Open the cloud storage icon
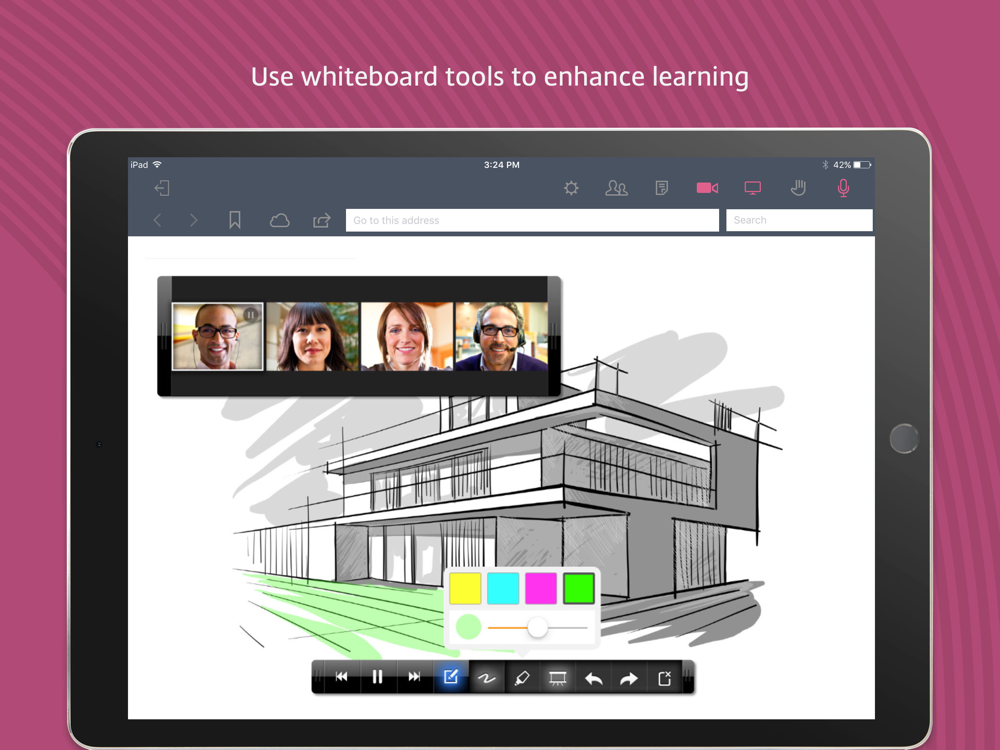1000x750 pixels. pyautogui.click(x=279, y=221)
